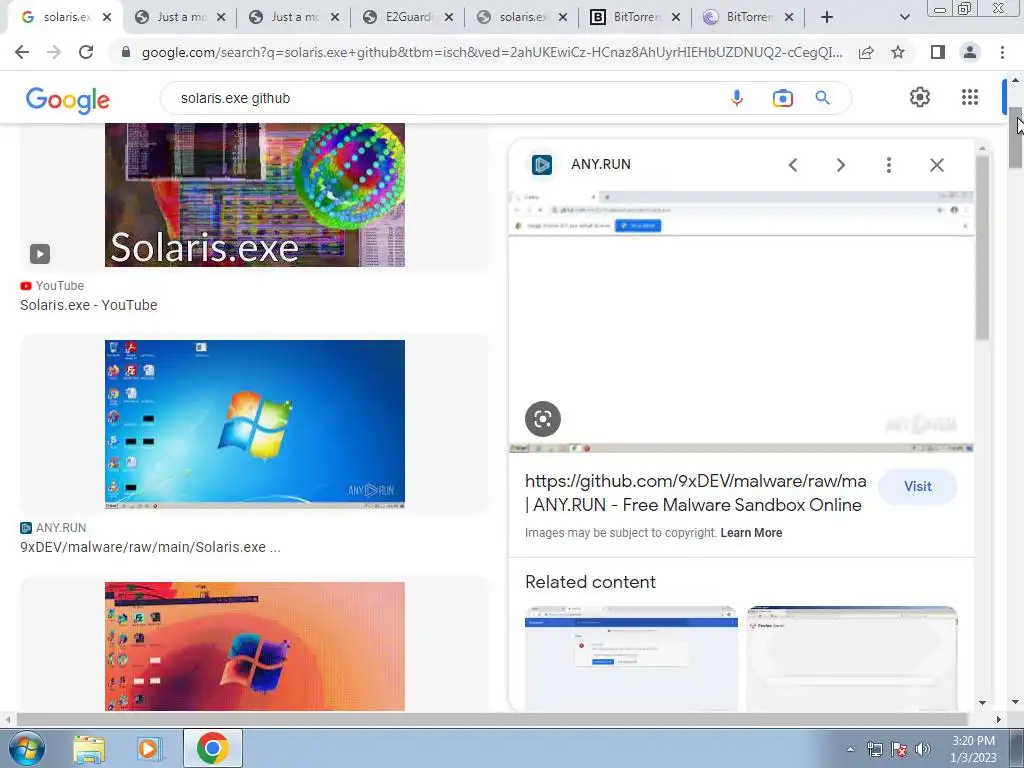Open Windows Explorer from the taskbar
The width and height of the screenshot is (1024, 768).
[x=89, y=748]
